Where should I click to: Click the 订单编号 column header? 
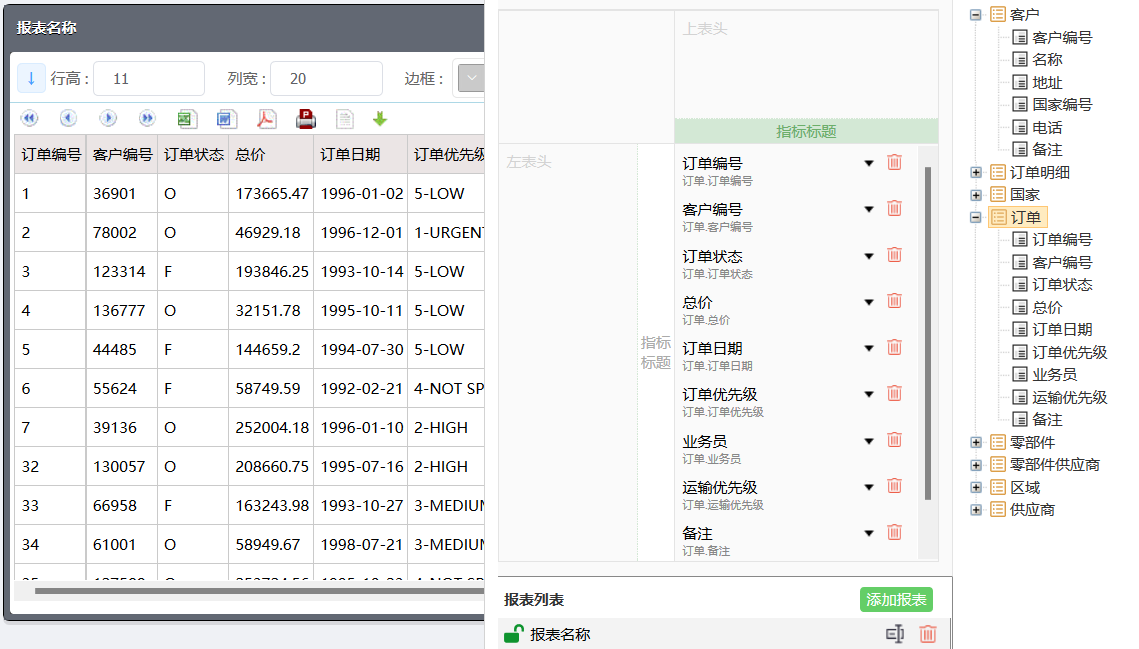pos(50,154)
